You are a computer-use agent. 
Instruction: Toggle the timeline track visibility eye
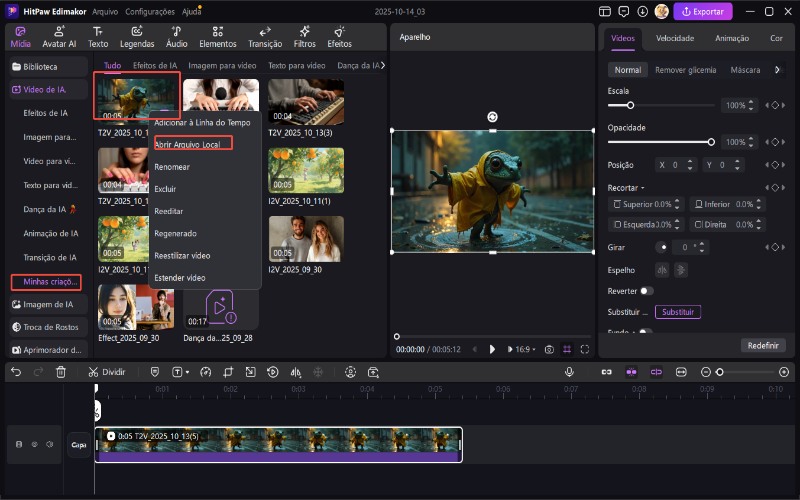coord(33,444)
